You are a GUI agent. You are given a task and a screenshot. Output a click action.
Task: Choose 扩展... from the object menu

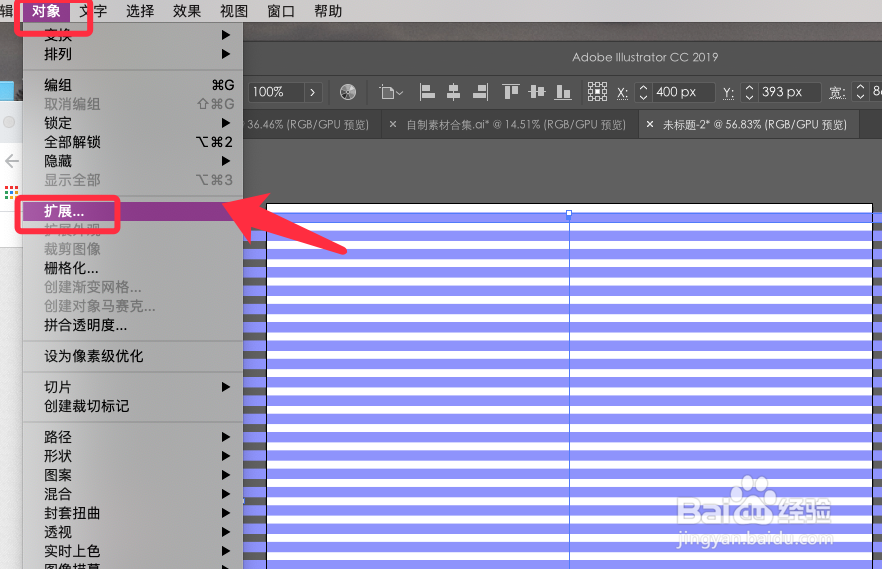pos(133,211)
